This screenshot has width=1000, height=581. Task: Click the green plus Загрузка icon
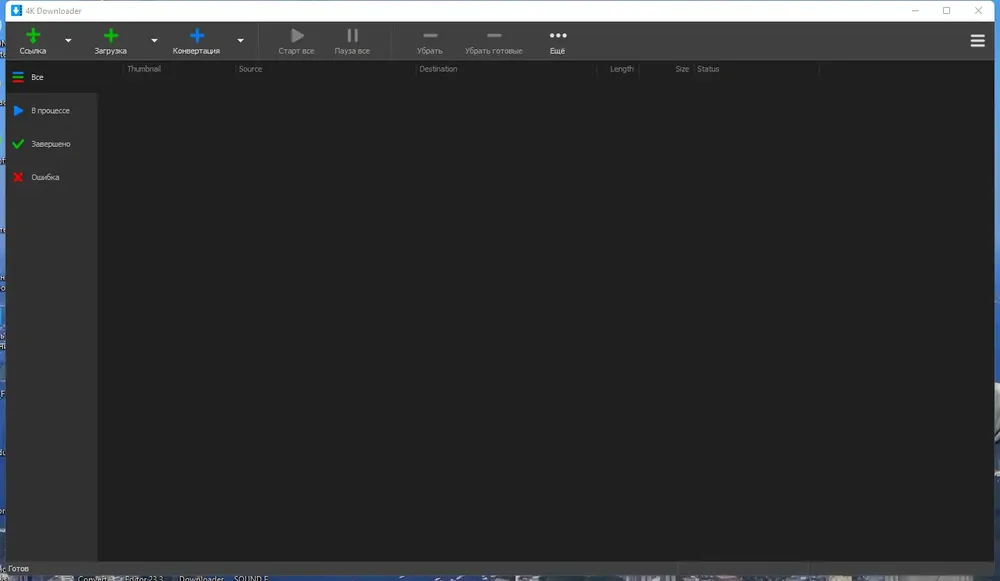[x=111, y=36]
